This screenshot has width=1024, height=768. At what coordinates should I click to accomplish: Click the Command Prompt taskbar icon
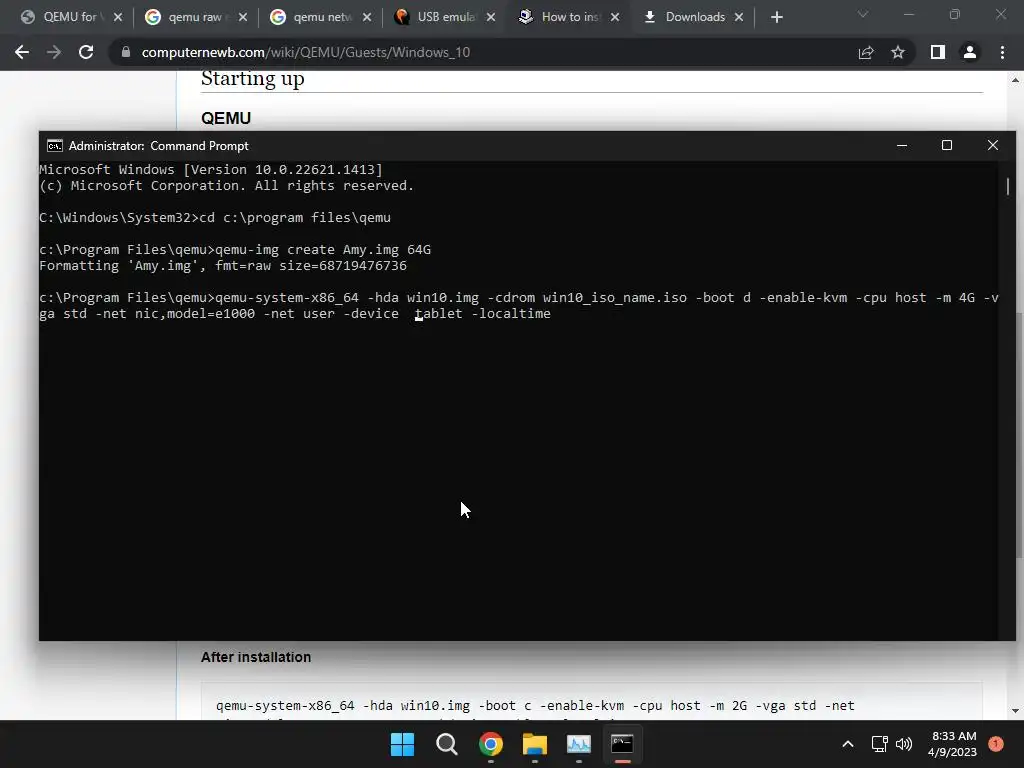point(622,744)
